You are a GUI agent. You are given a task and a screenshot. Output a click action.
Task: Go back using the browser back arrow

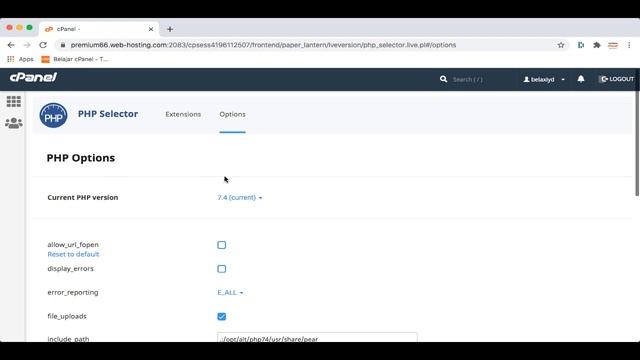[x=11, y=45]
